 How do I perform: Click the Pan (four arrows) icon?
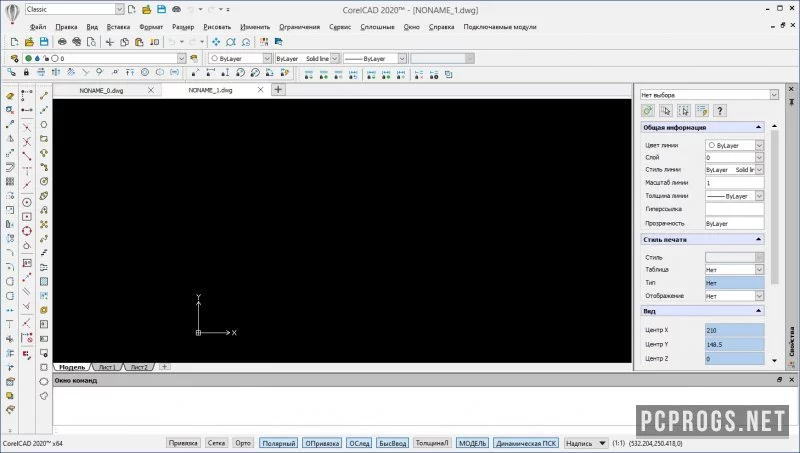[216, 42]
